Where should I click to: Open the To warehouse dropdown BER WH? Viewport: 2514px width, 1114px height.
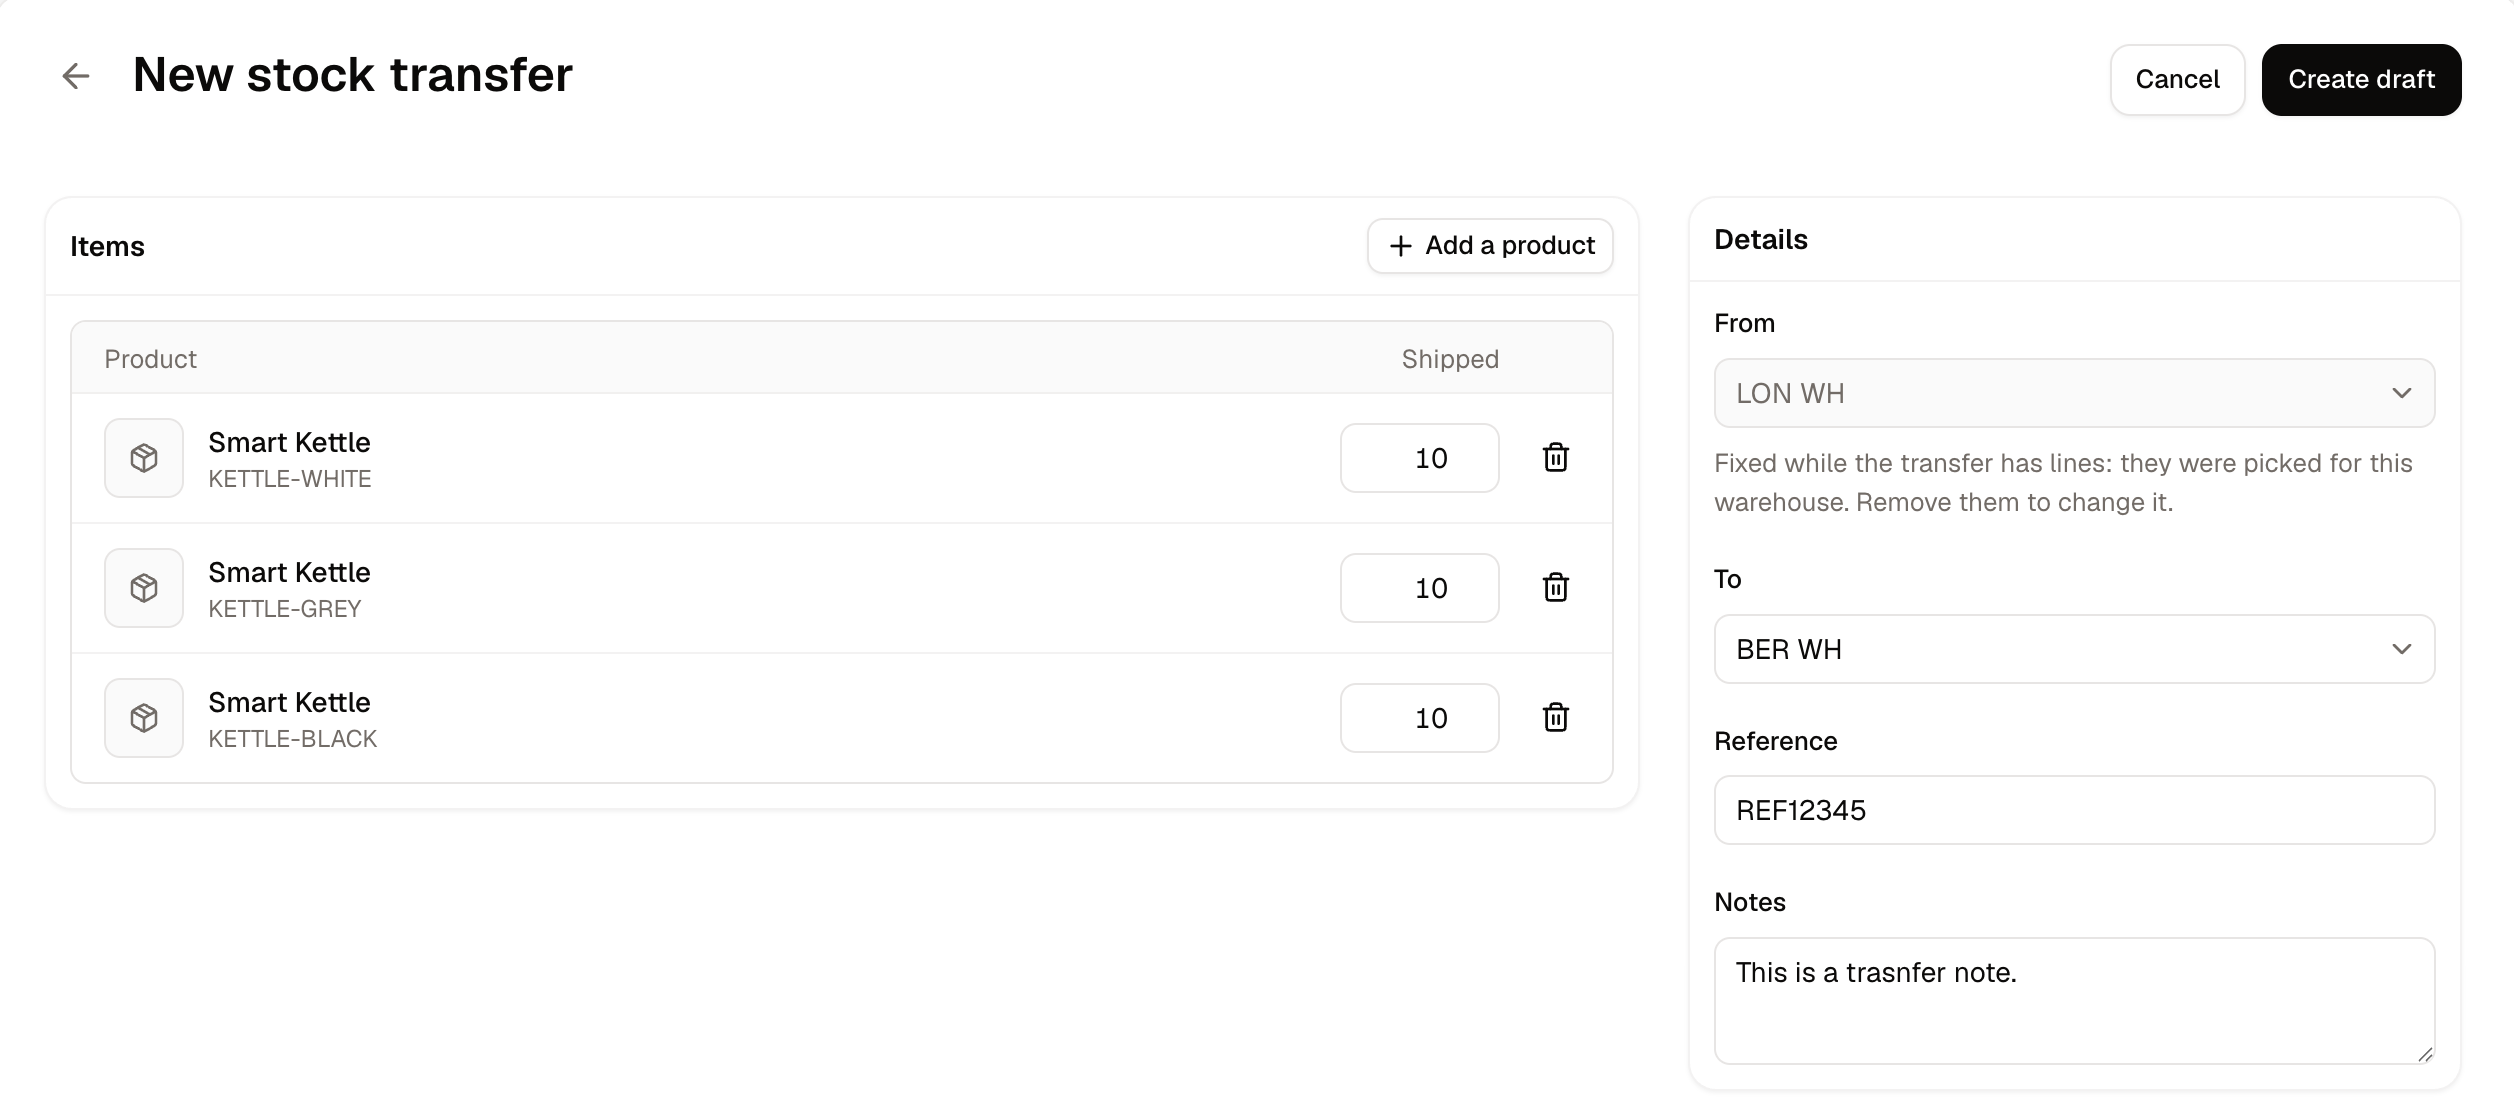[x=2074, y=649]
